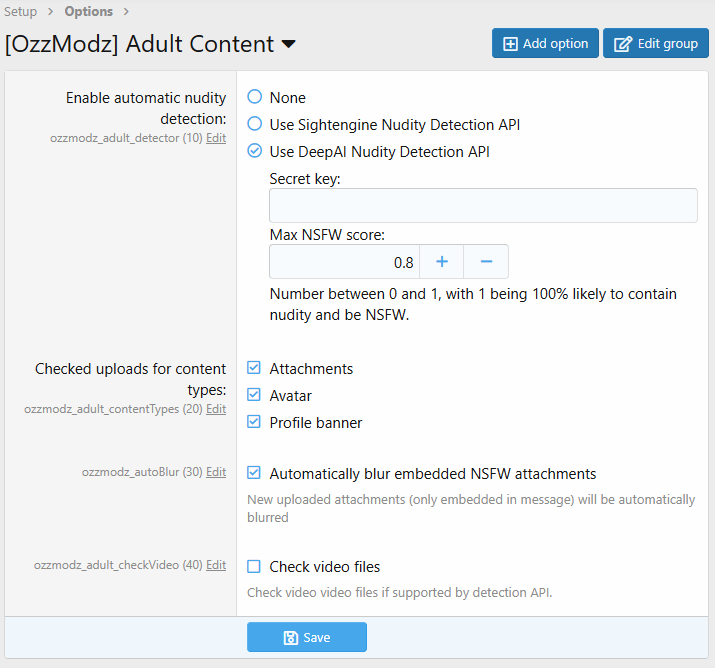Go to Setup in breadcrumb
Viewport: 715px width, 668px height.
21,12
